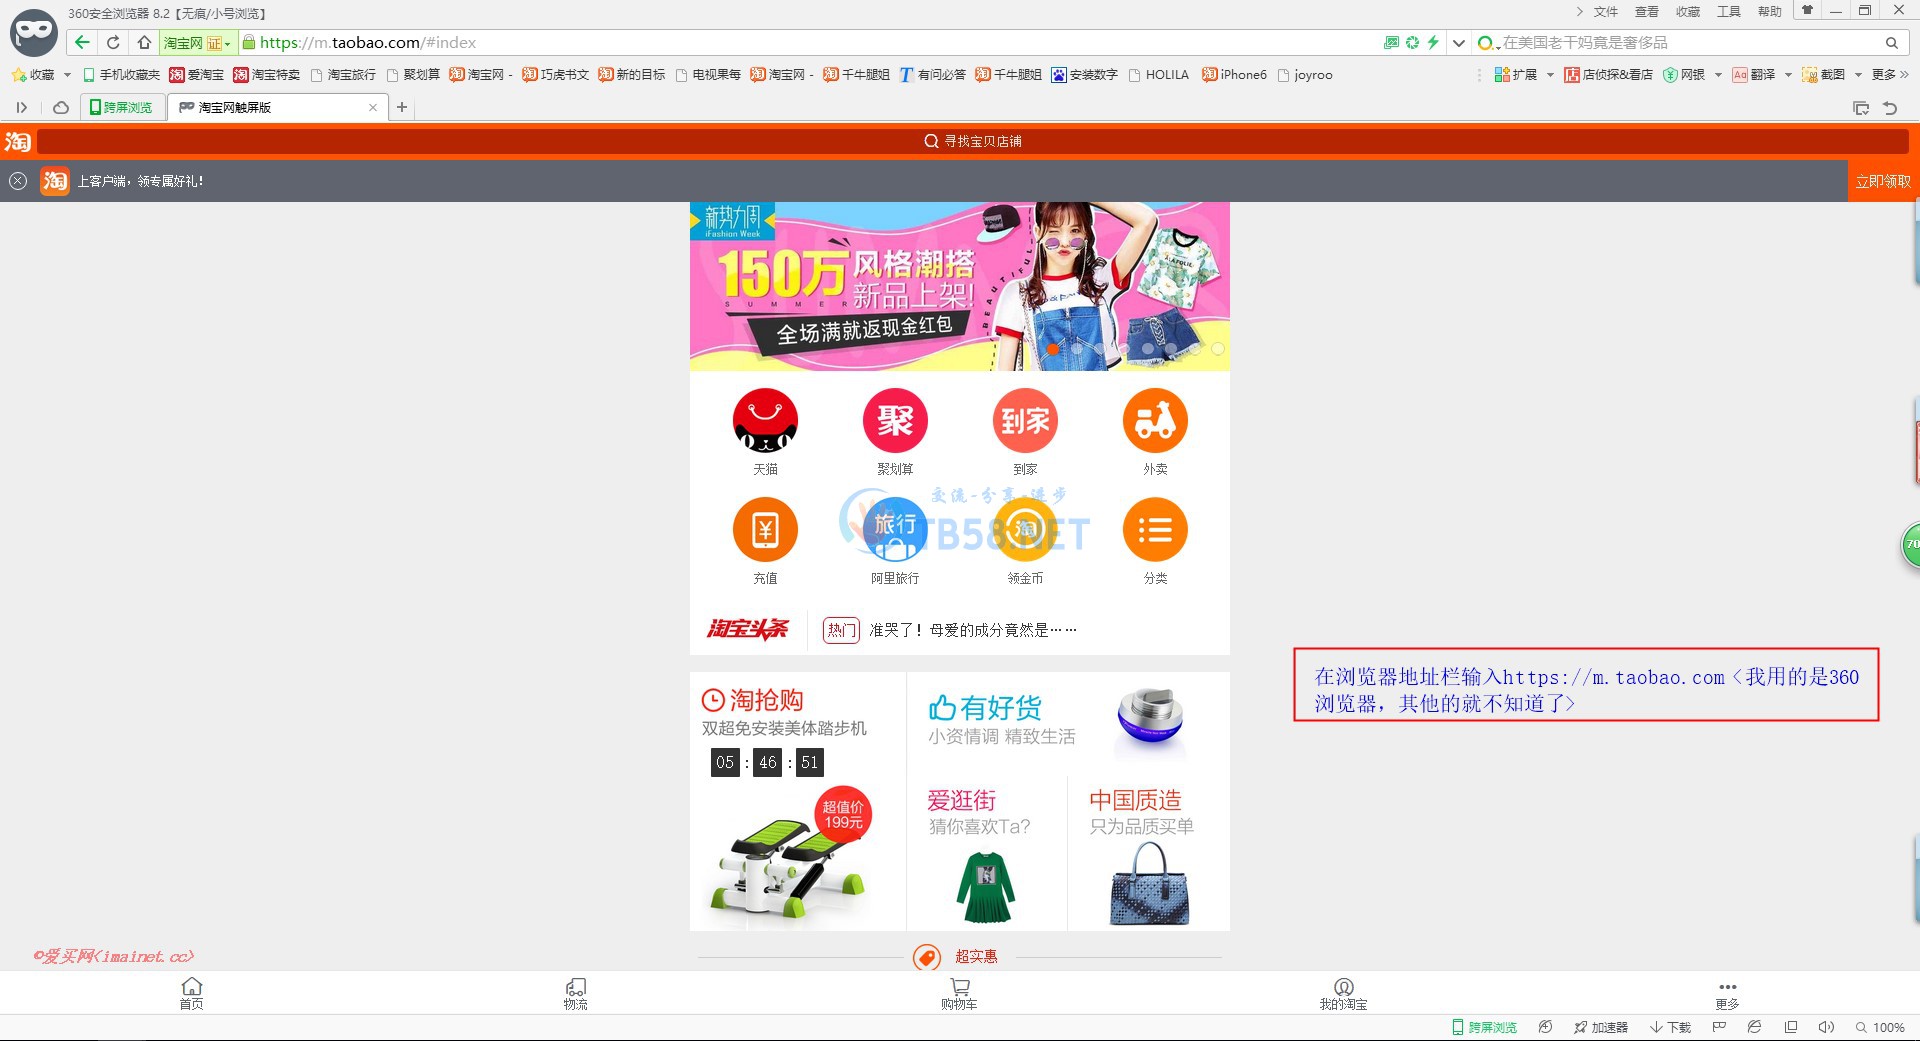Click the speaker mute icon in status bar
Viewport: 1920px width, 1041px height.
[1826, 1027]
